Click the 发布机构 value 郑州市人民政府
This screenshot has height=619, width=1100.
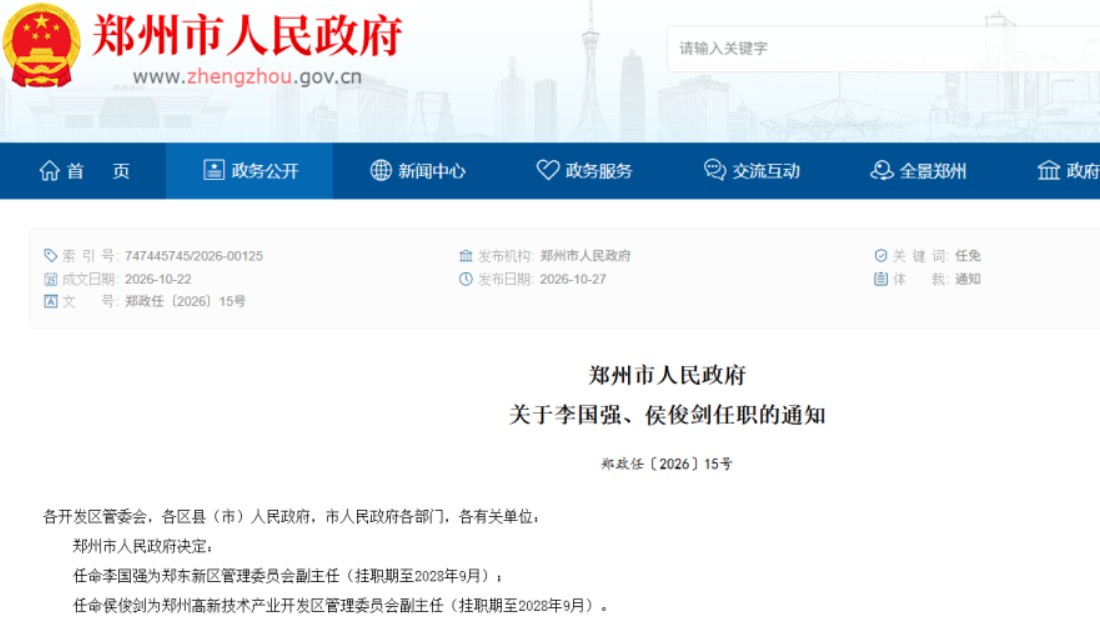585,256
